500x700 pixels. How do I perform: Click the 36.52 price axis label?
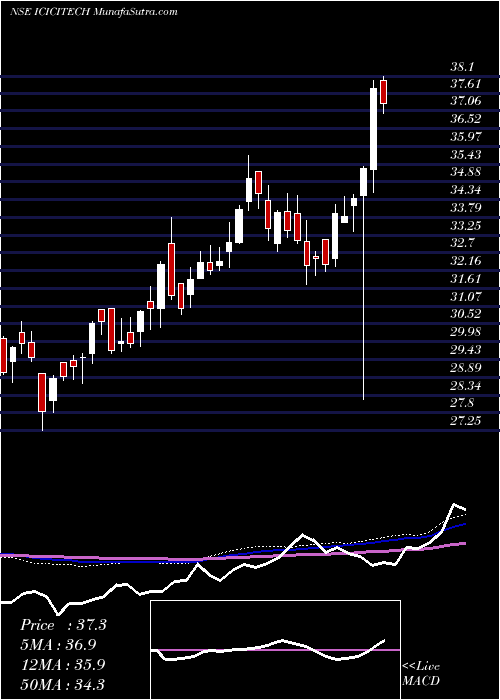(x=466, y=119)
